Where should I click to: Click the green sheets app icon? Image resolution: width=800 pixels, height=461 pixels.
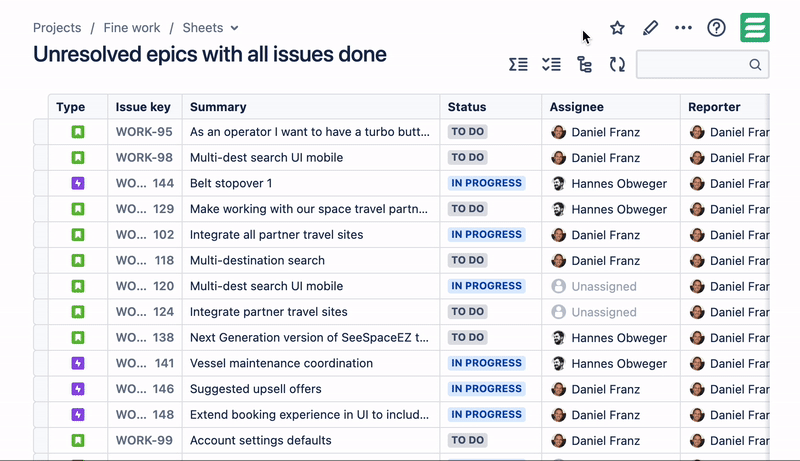coord(755,28)
